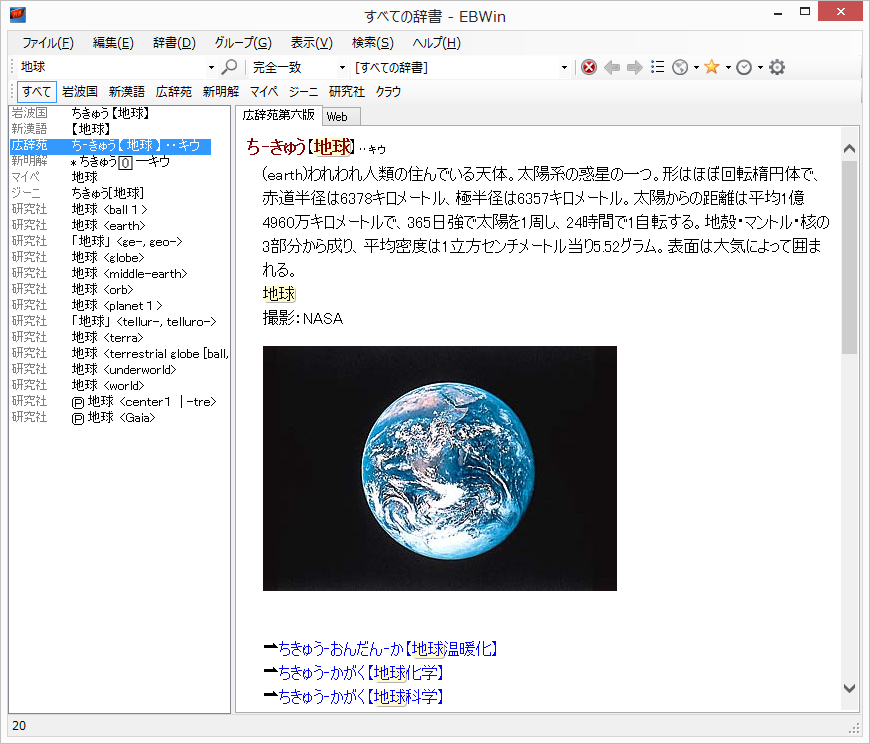Click the red stop search icon
870x744 pixels.
click(588, 66)
